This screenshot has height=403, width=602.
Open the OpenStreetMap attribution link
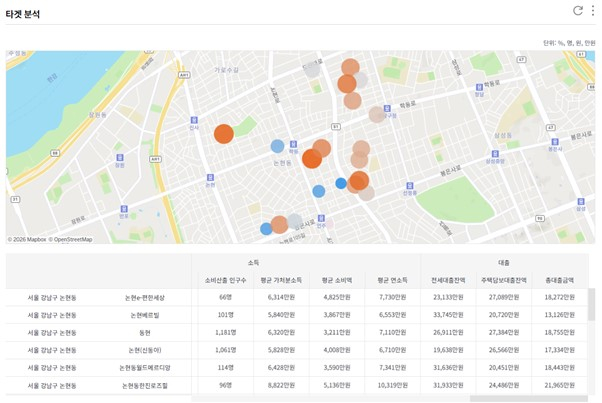71,240
